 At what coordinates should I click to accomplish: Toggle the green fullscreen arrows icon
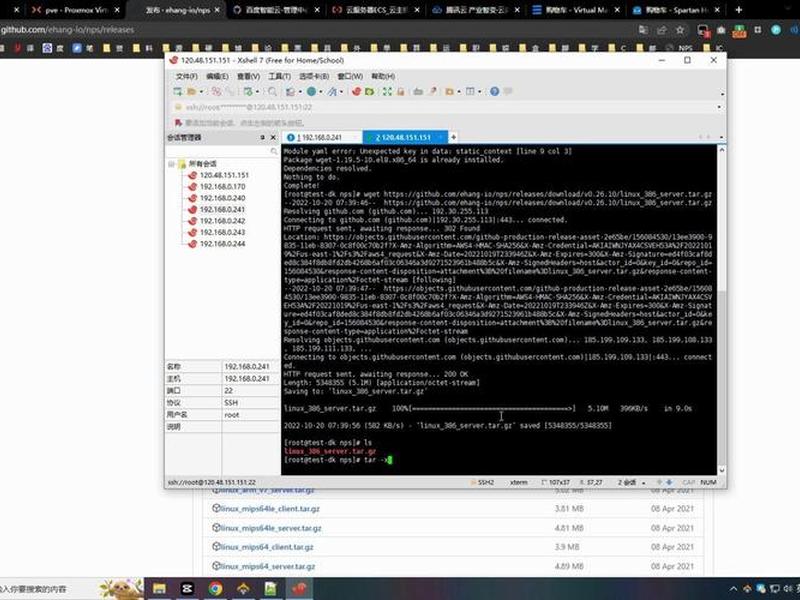point(387,91)
